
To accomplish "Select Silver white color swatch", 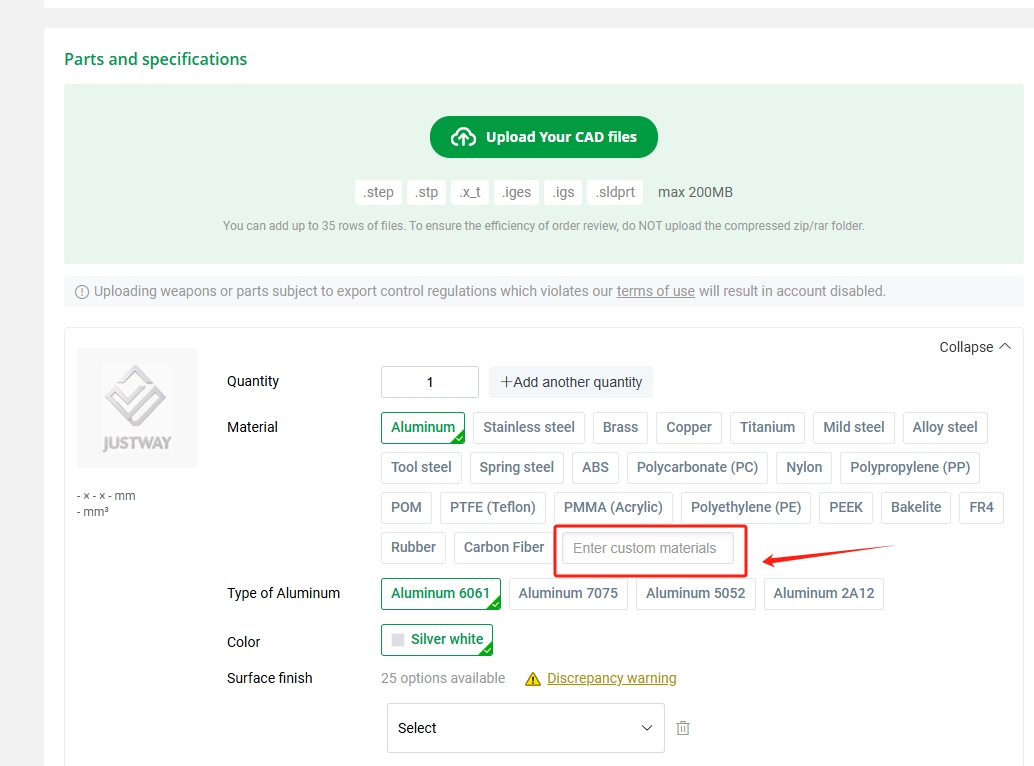I will coord(437,639).
